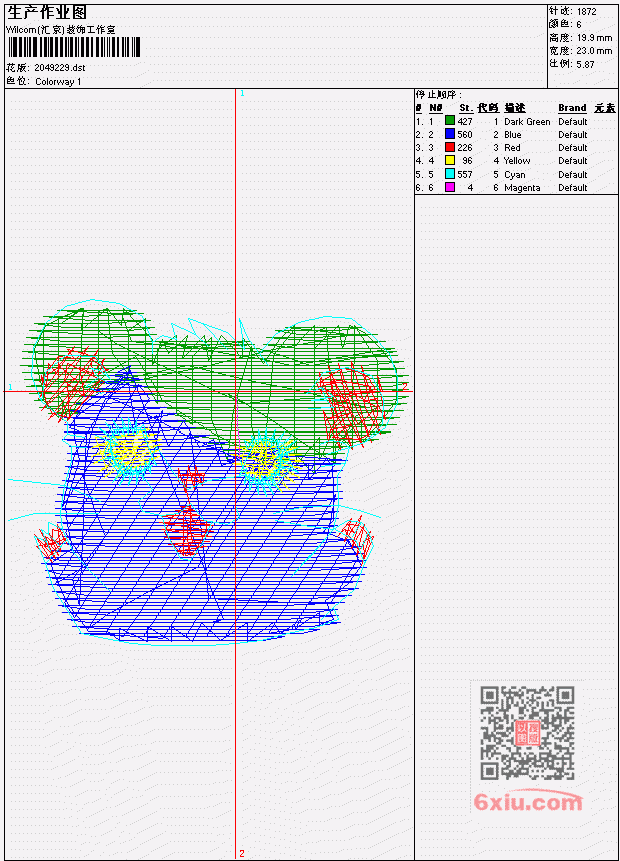Click the Magenta color swatch

click(x=450, y=187)
